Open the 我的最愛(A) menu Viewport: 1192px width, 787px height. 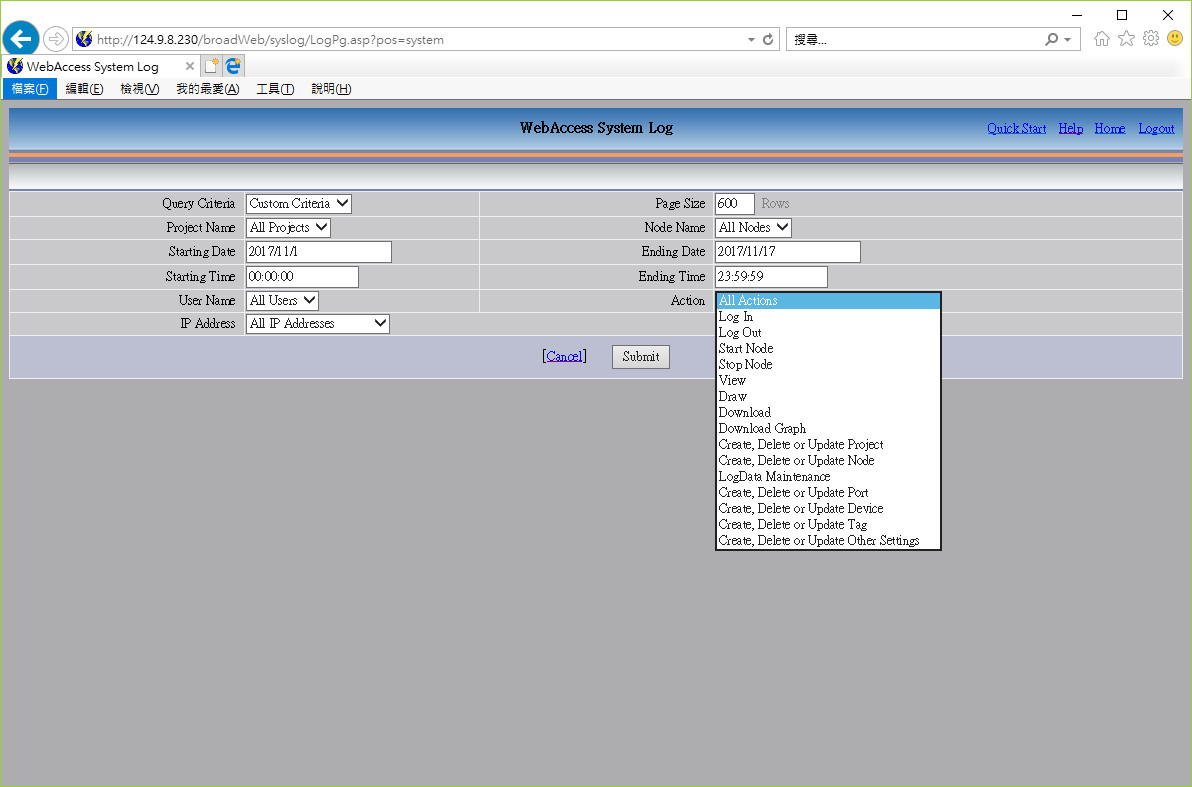tap(208, 89)
